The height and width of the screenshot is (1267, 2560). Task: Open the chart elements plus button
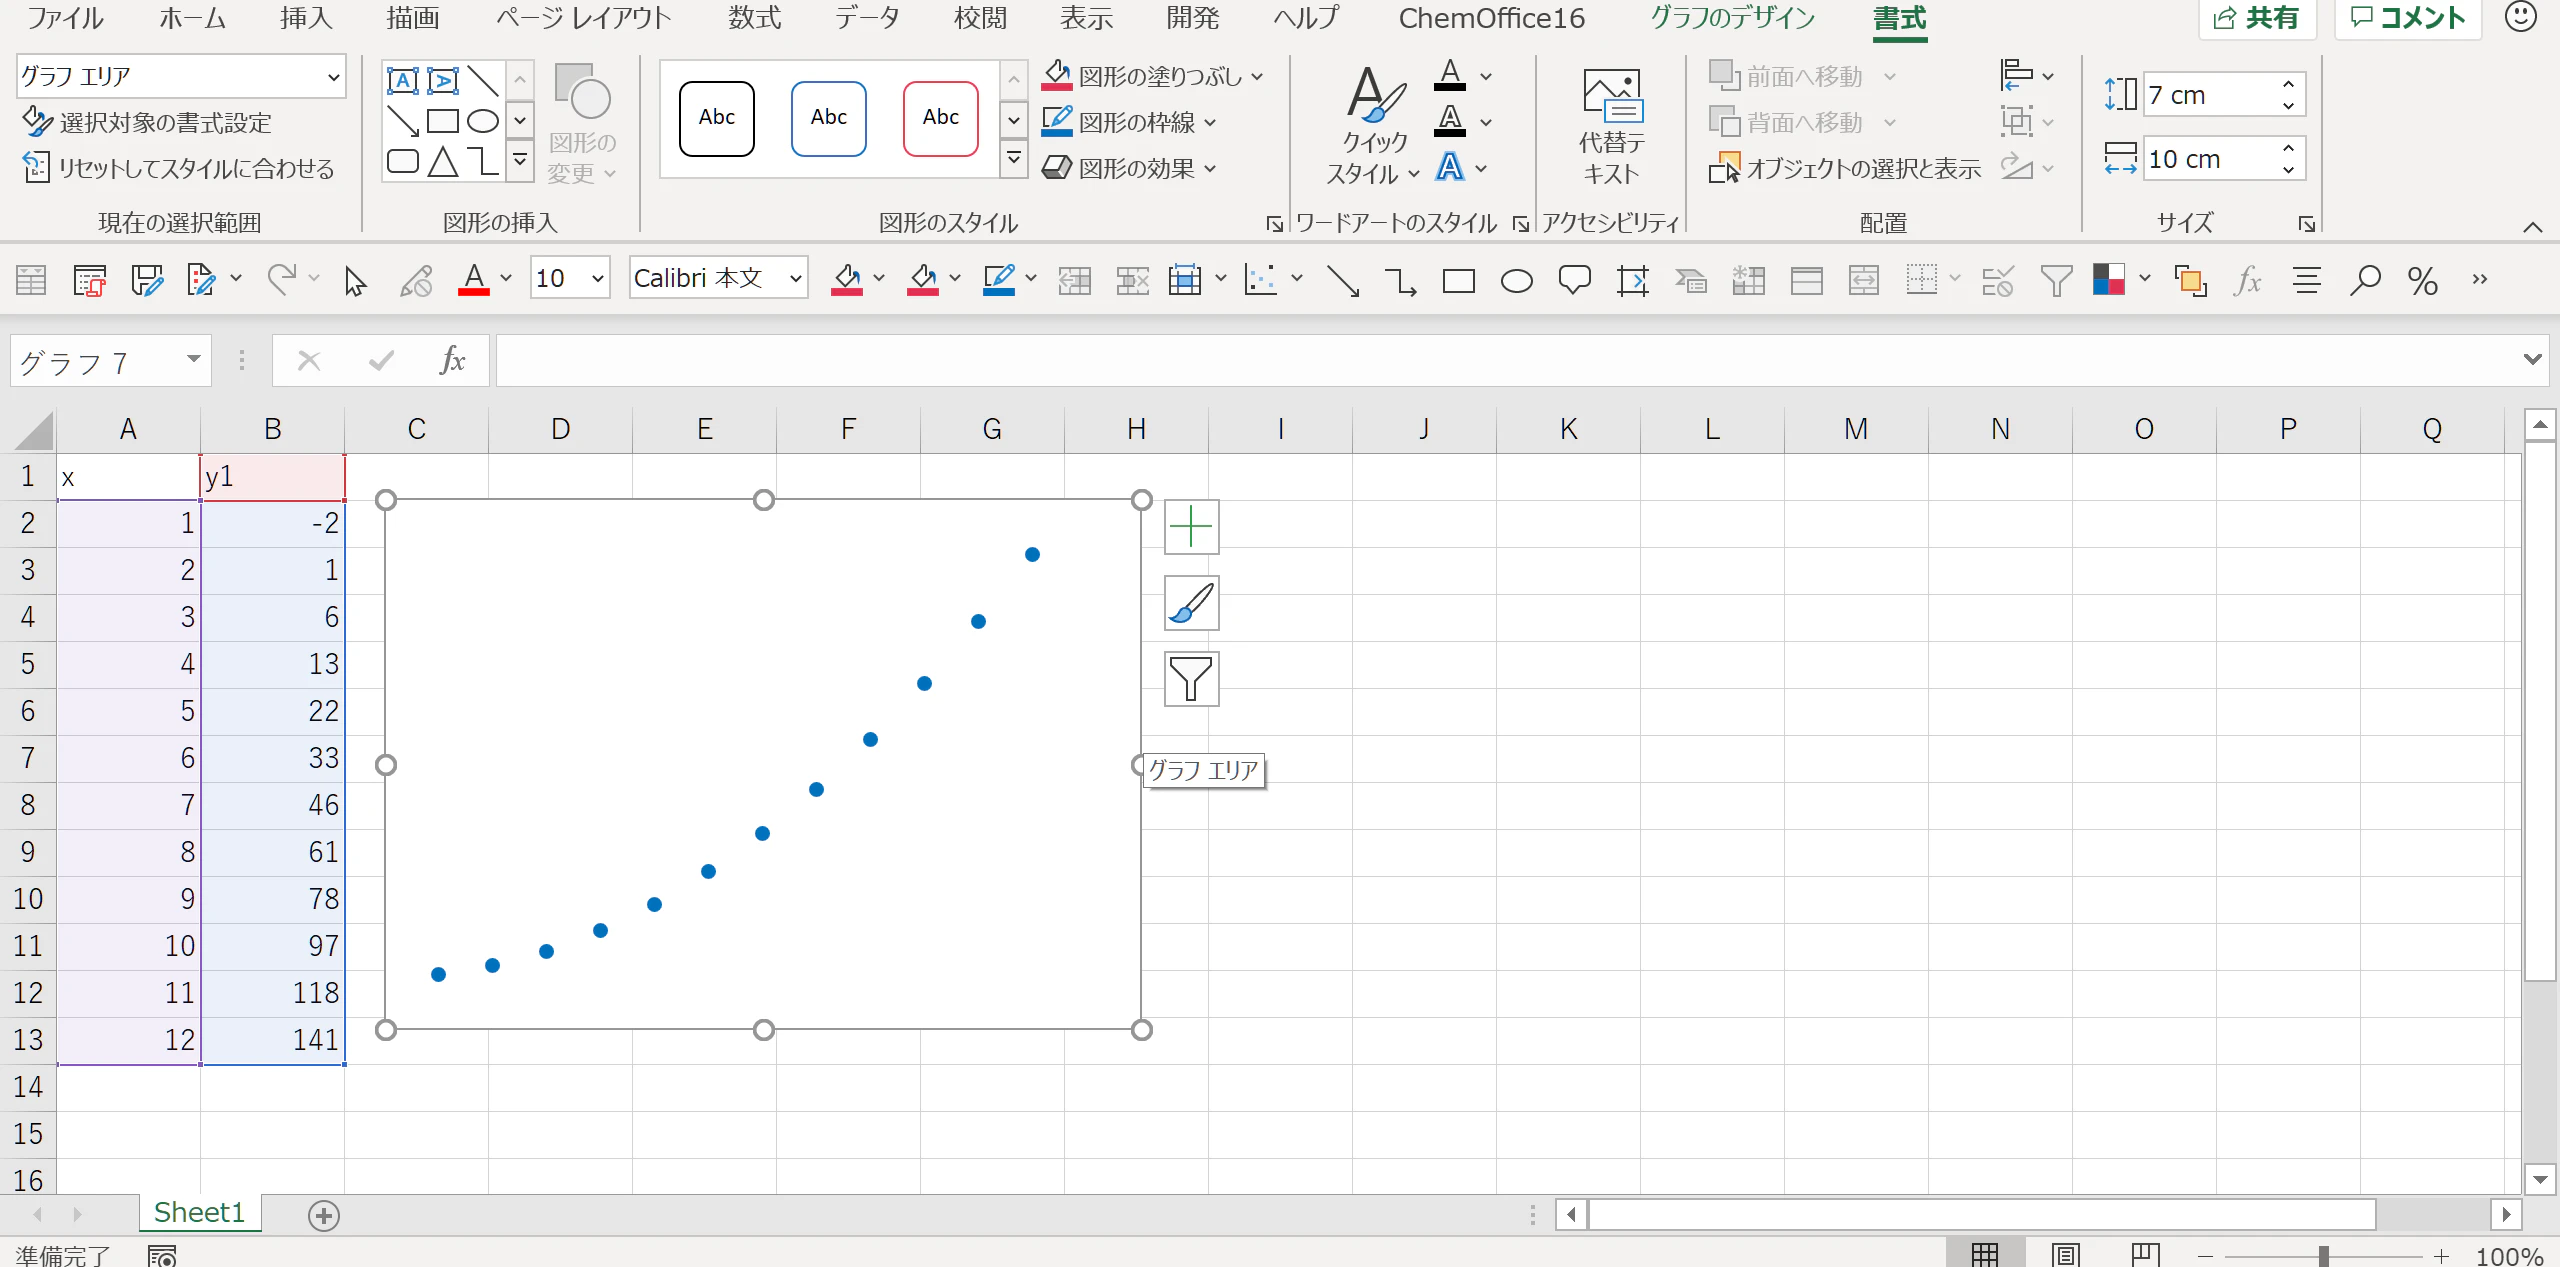[x=1191, y=527]
